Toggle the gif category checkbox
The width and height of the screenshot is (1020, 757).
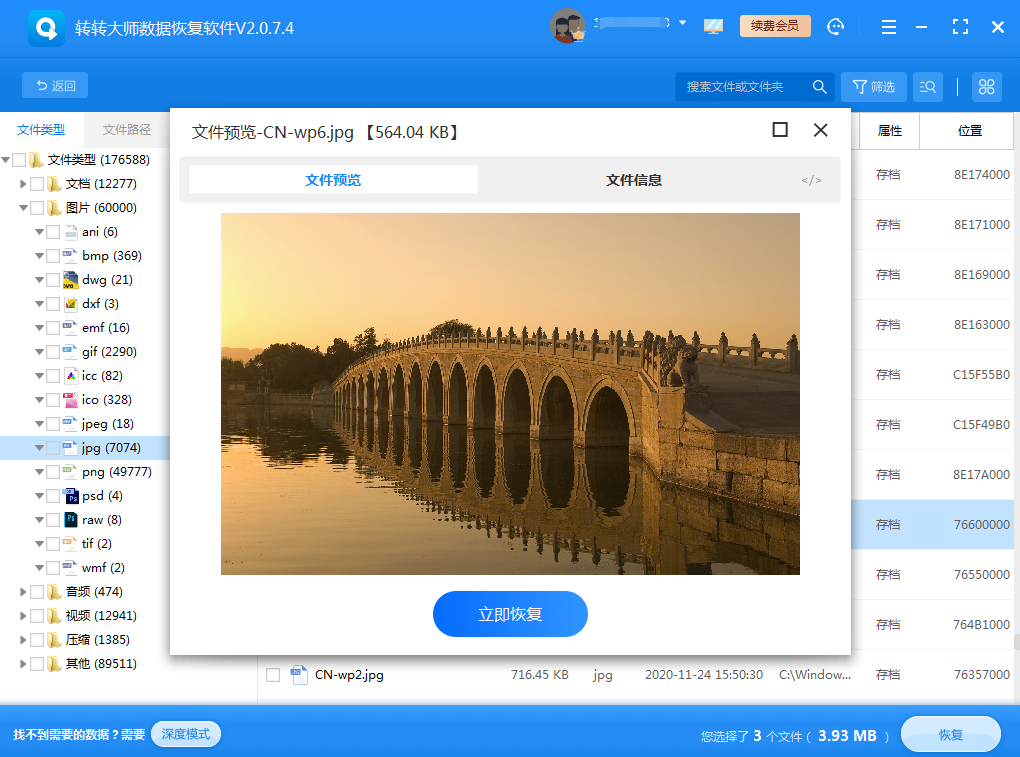pyautogui.click(x=53, y=352)
